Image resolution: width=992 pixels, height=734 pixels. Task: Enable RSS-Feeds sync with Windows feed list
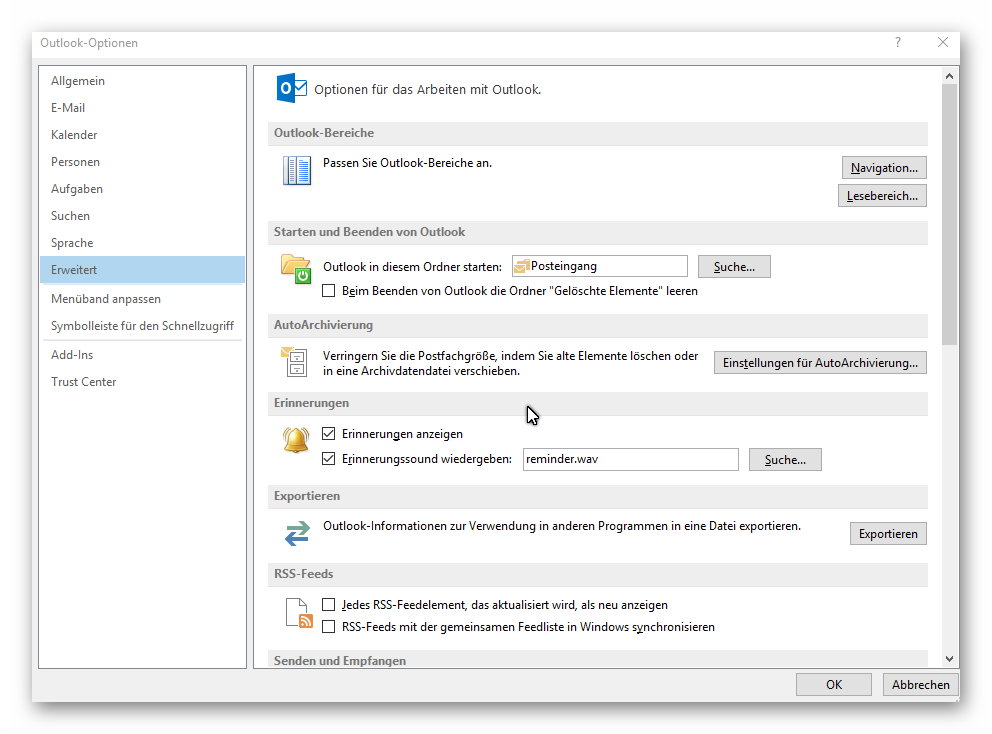click(328, 627)
